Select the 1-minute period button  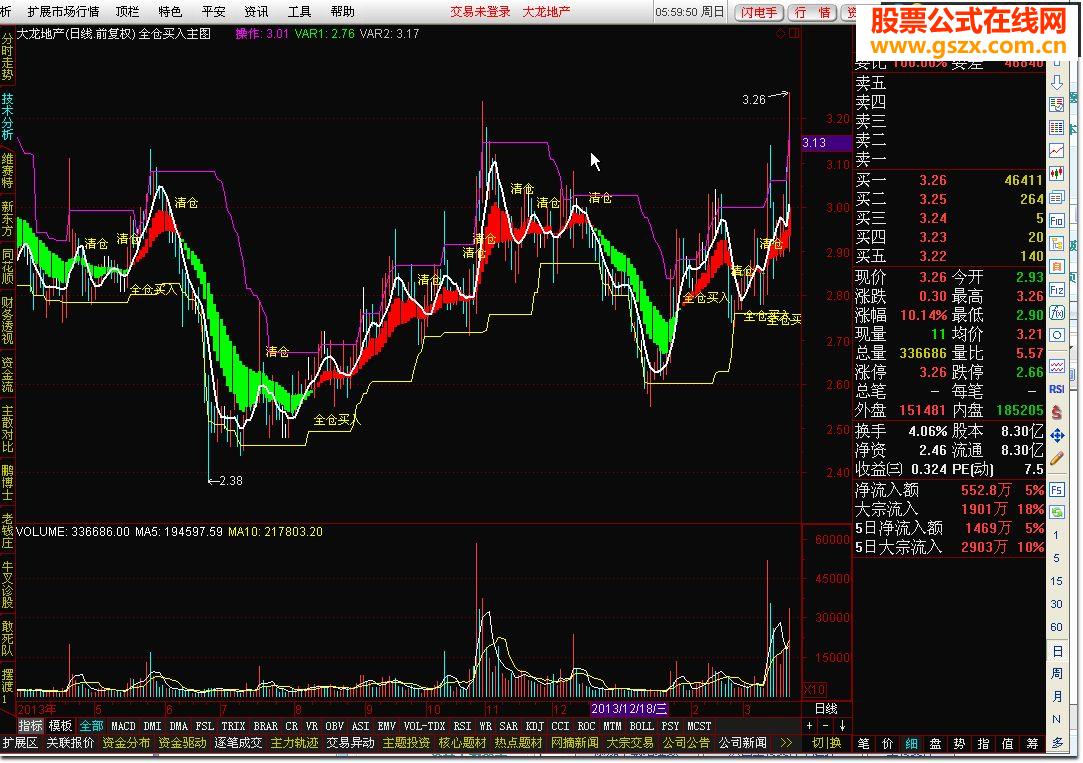1056,535
